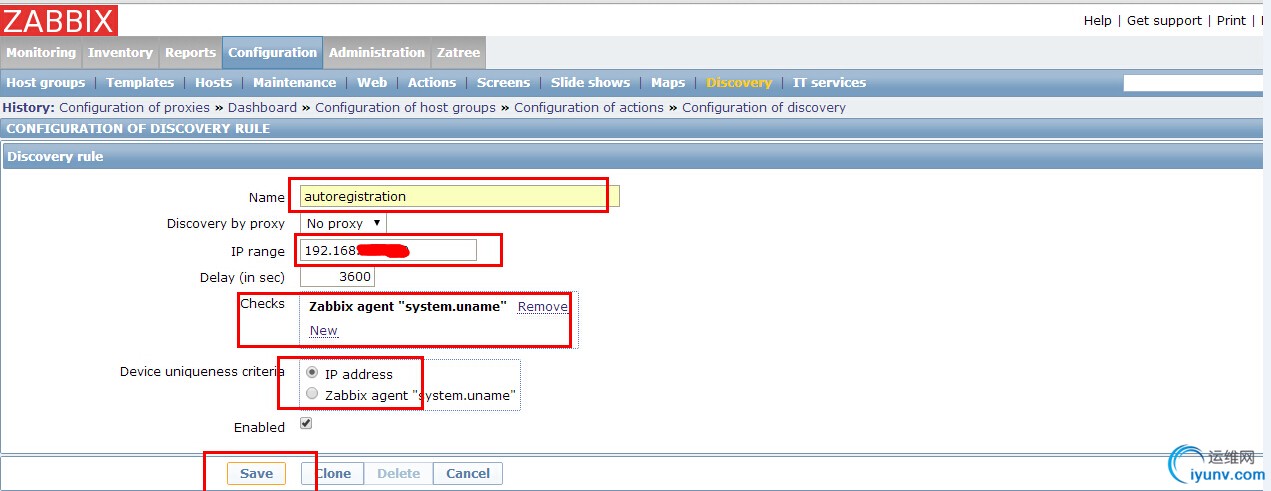Open history link Configuration of proxies
Image resolution: width=1271 pixels, height=491 pixels.
coord(135,107)
